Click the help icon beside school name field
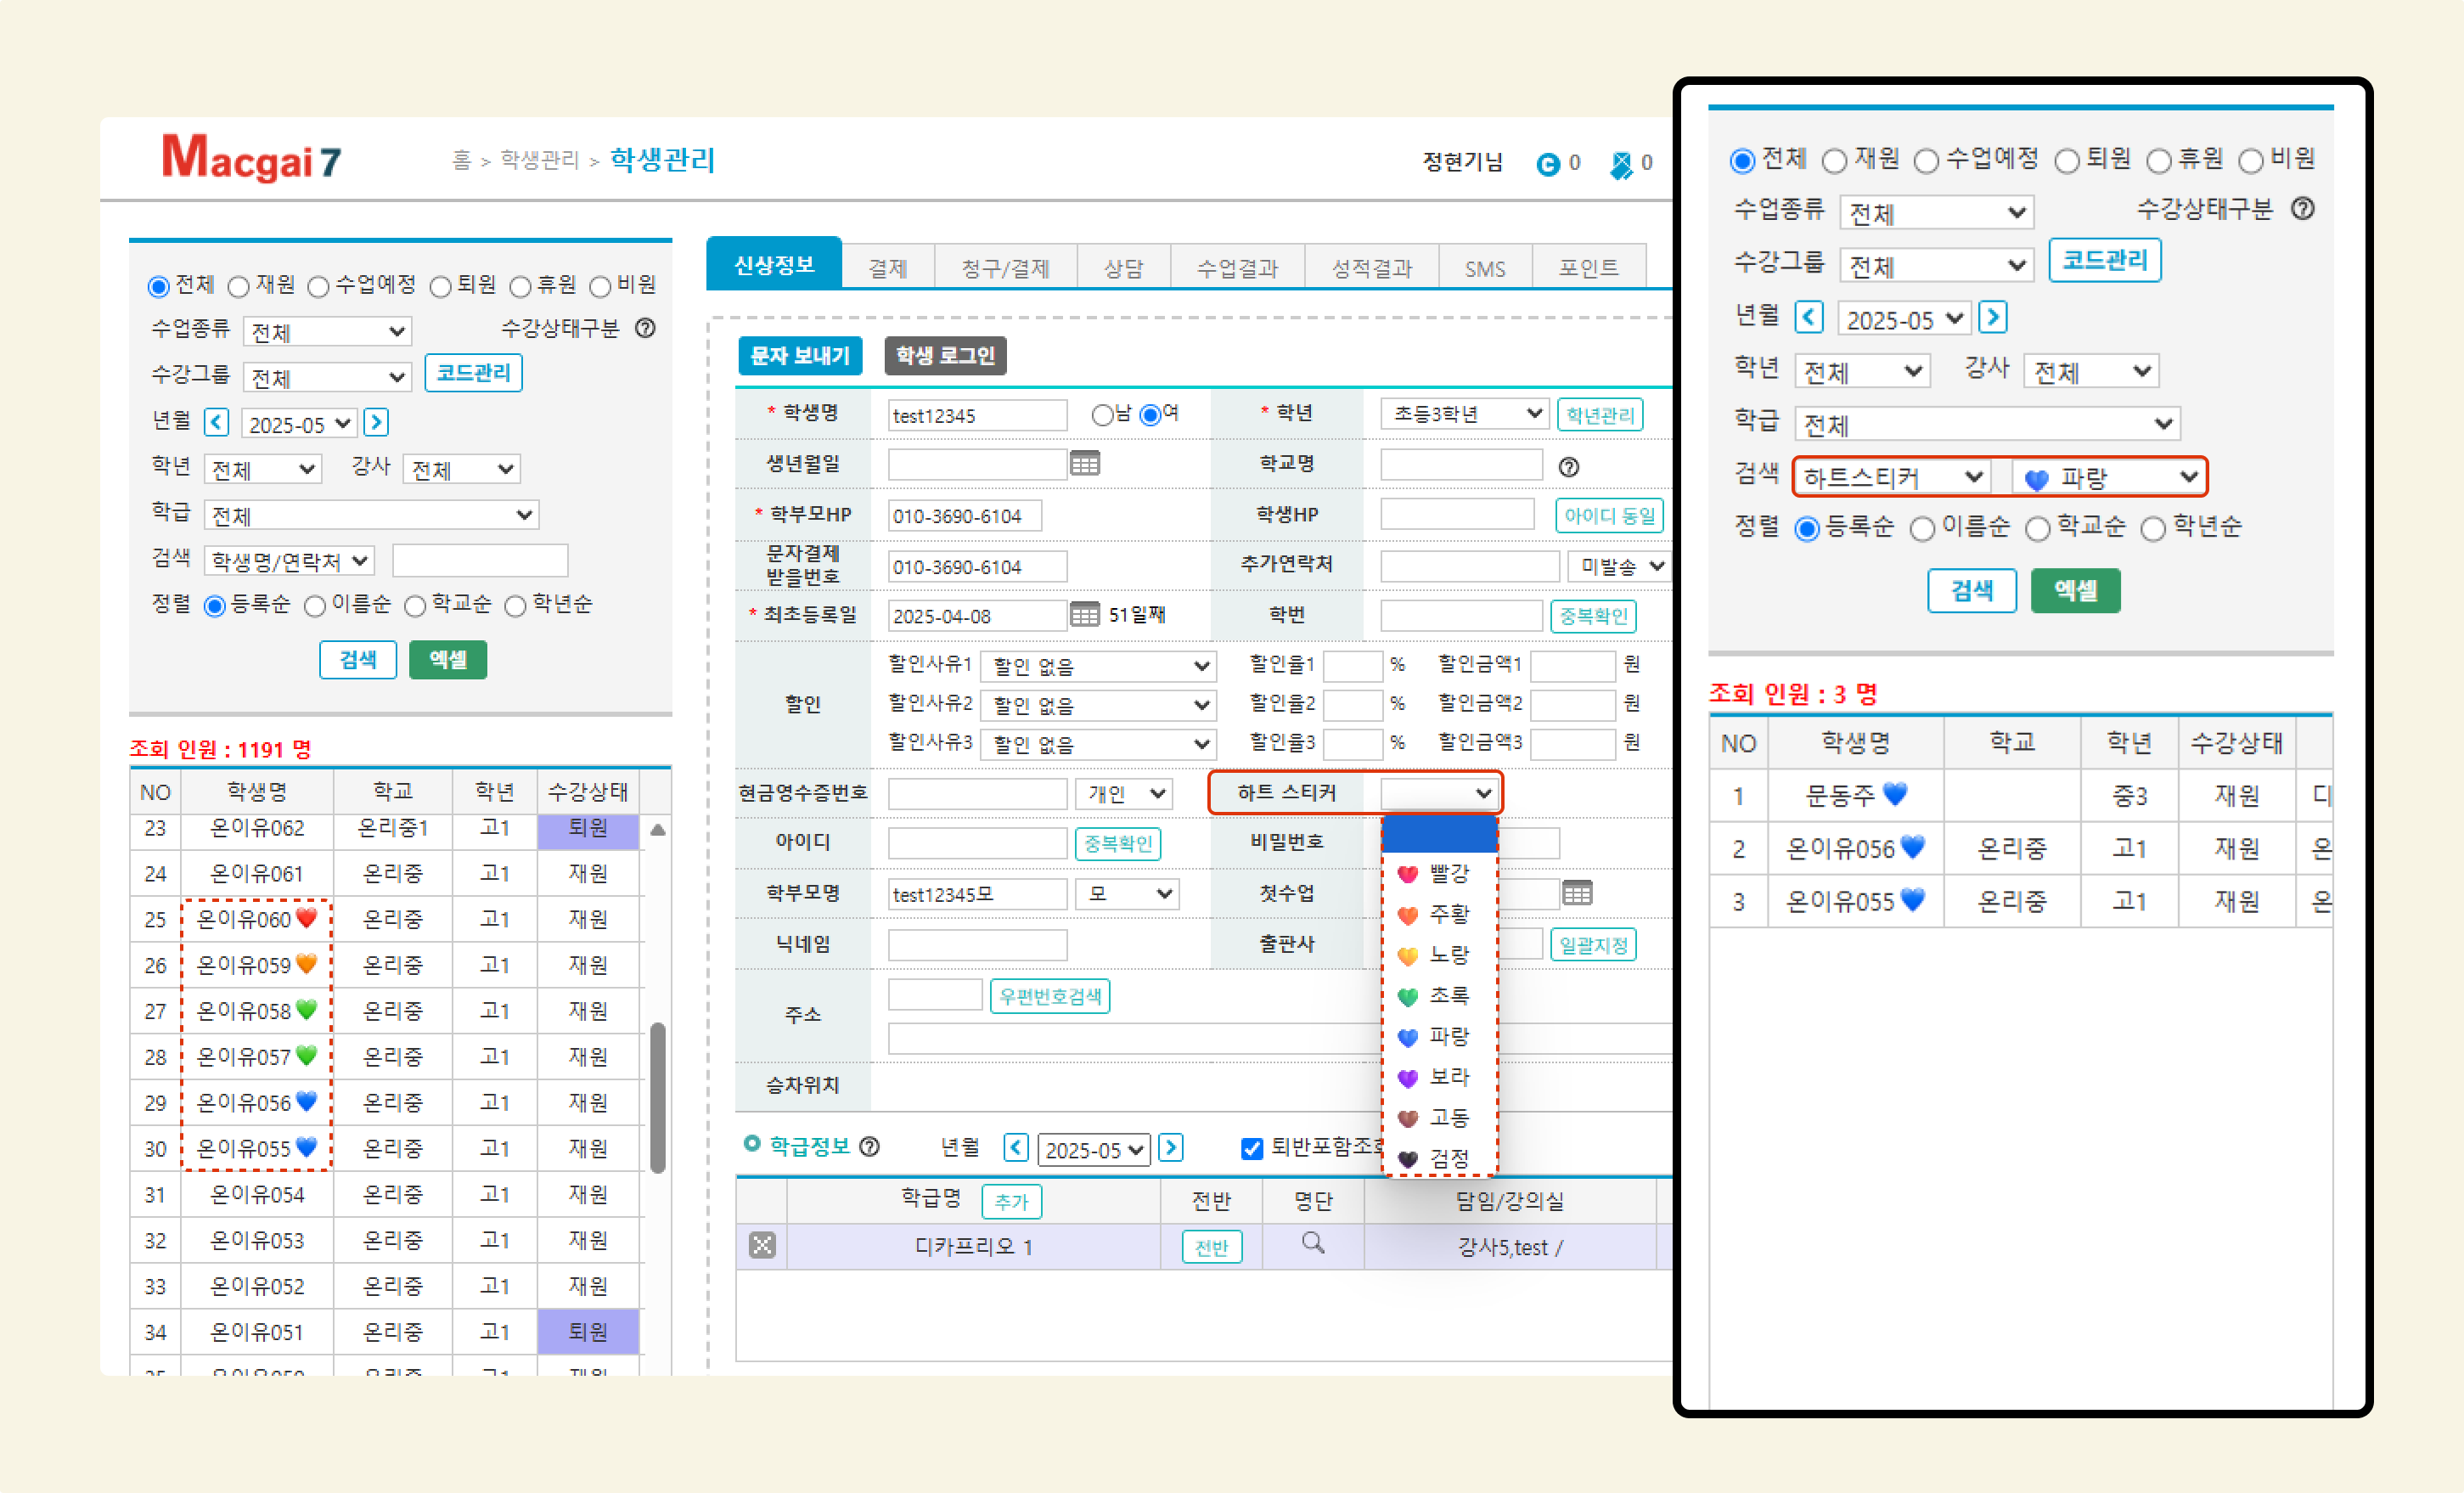 tap(1569, 467)
